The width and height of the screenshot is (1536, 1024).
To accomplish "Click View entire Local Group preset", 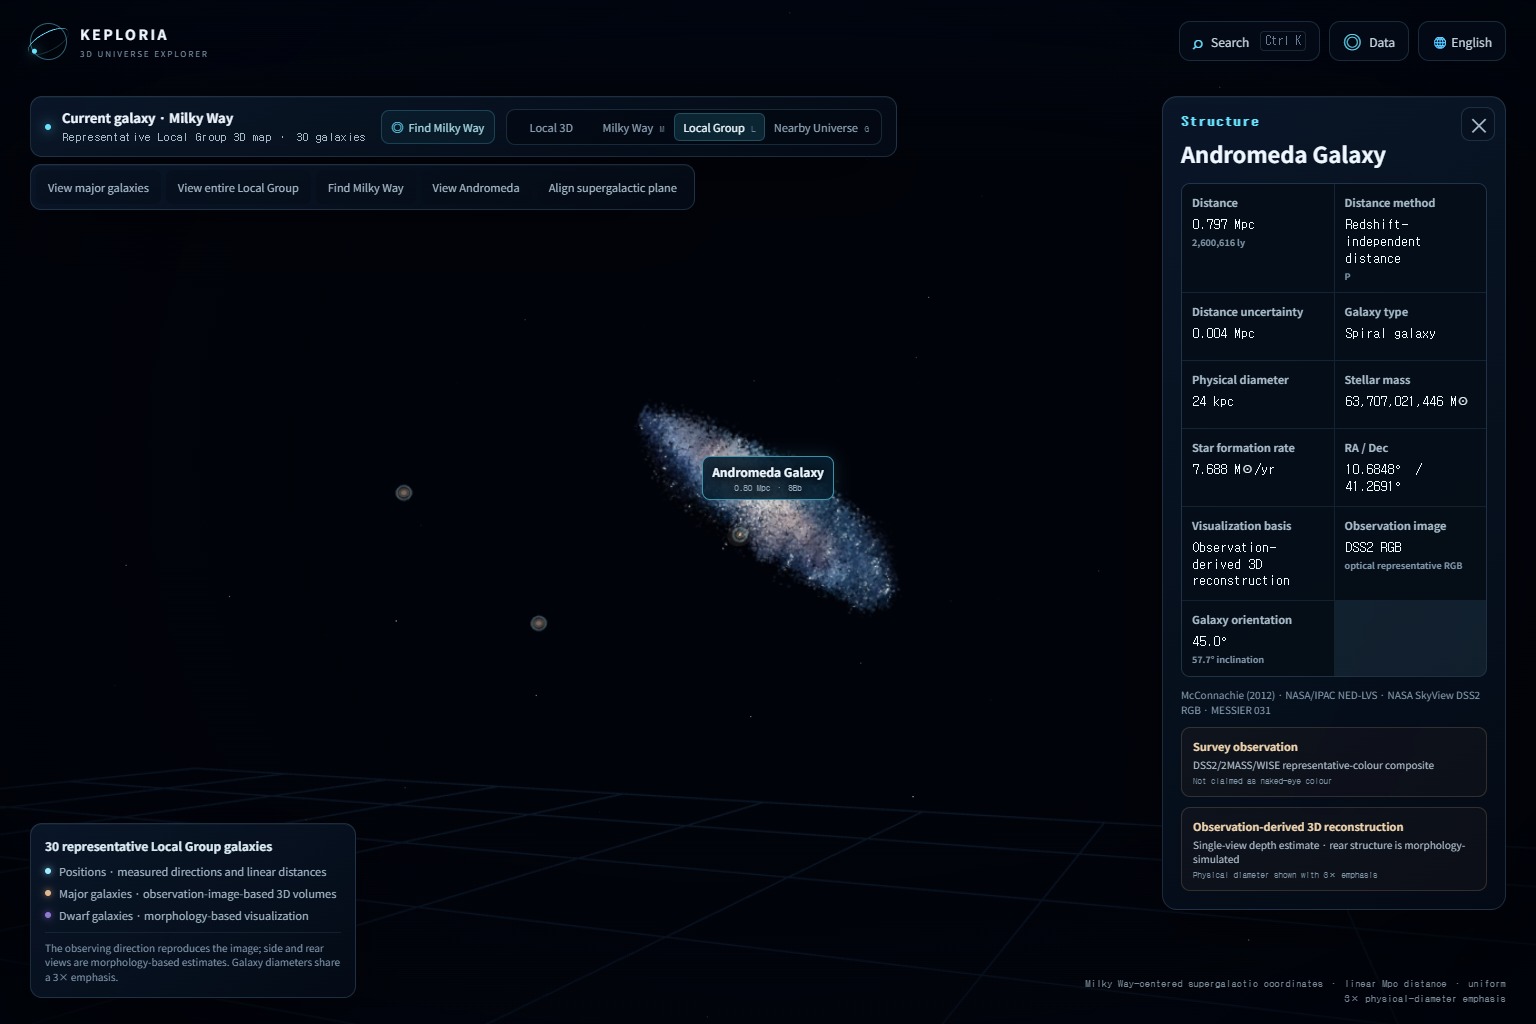I will click(238, 188).
